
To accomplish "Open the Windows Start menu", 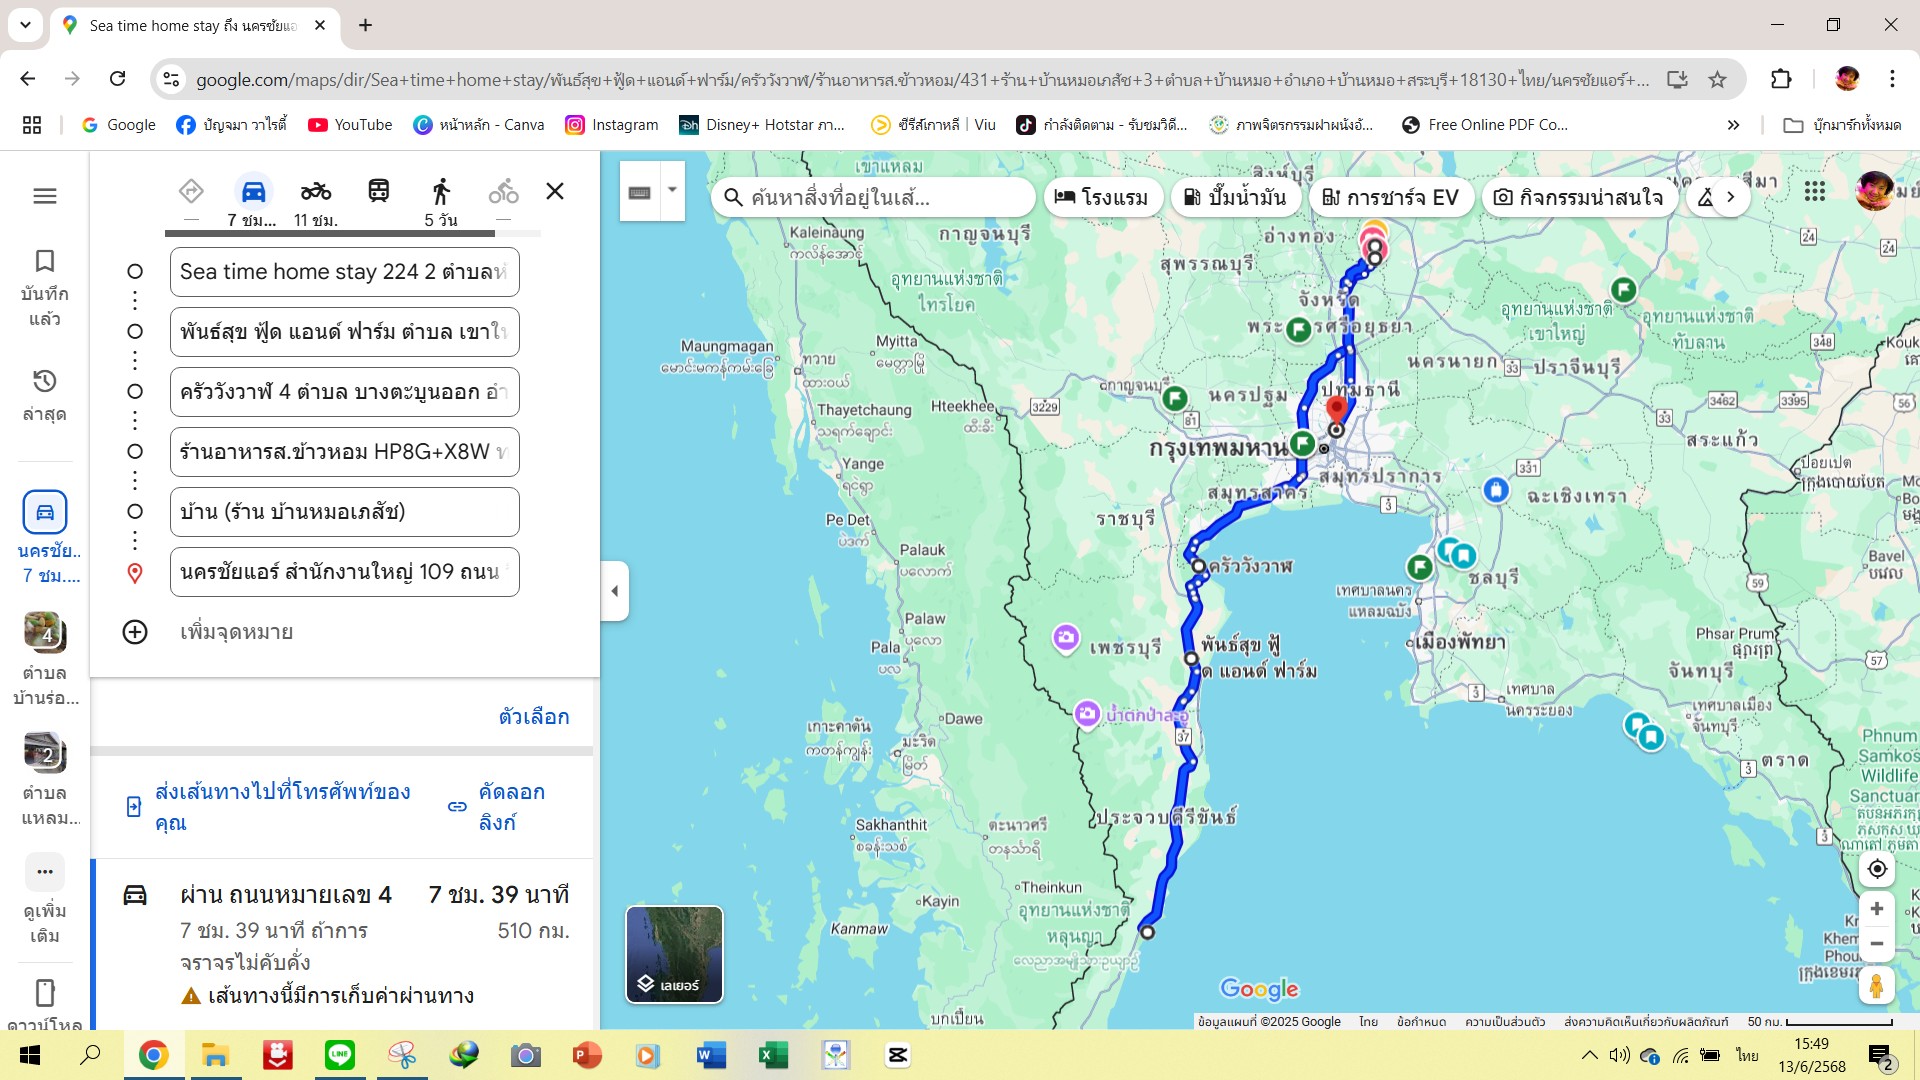I will [x=30, y=1055].
